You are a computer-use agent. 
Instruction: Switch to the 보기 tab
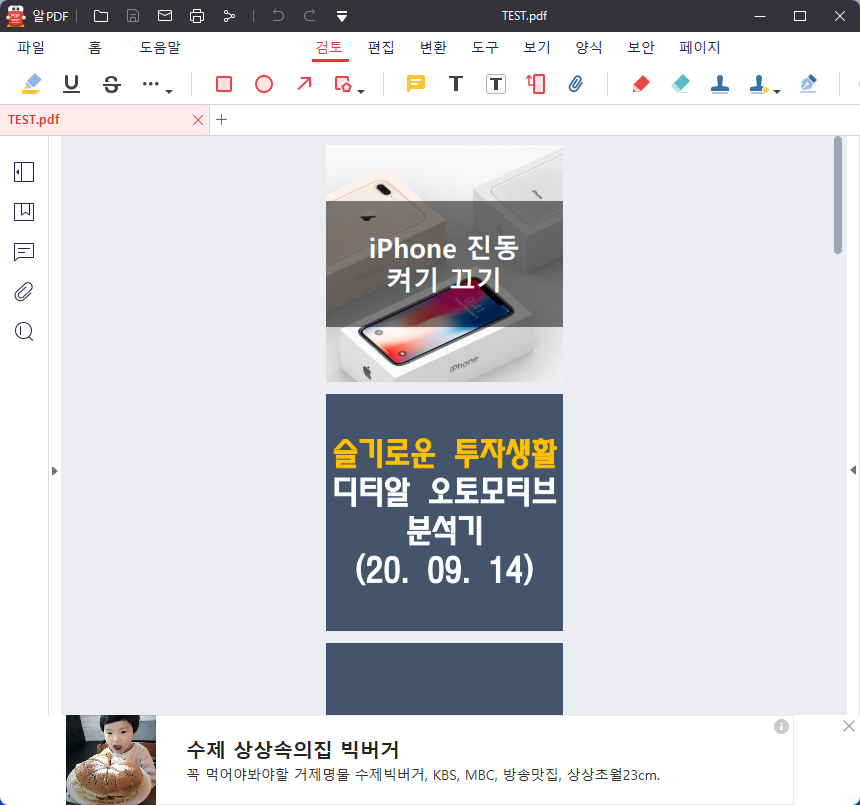click(537, 47)
